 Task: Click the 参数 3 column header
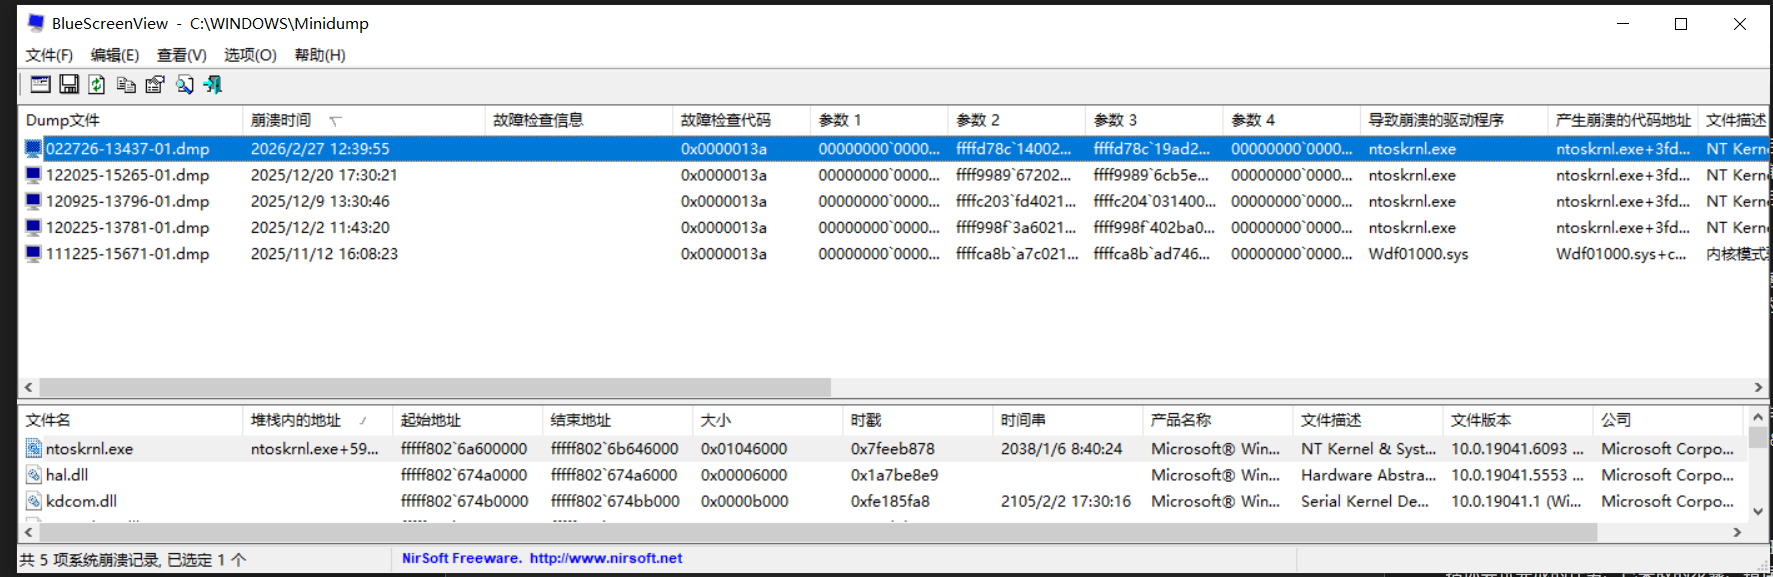tap(1154, 120)
